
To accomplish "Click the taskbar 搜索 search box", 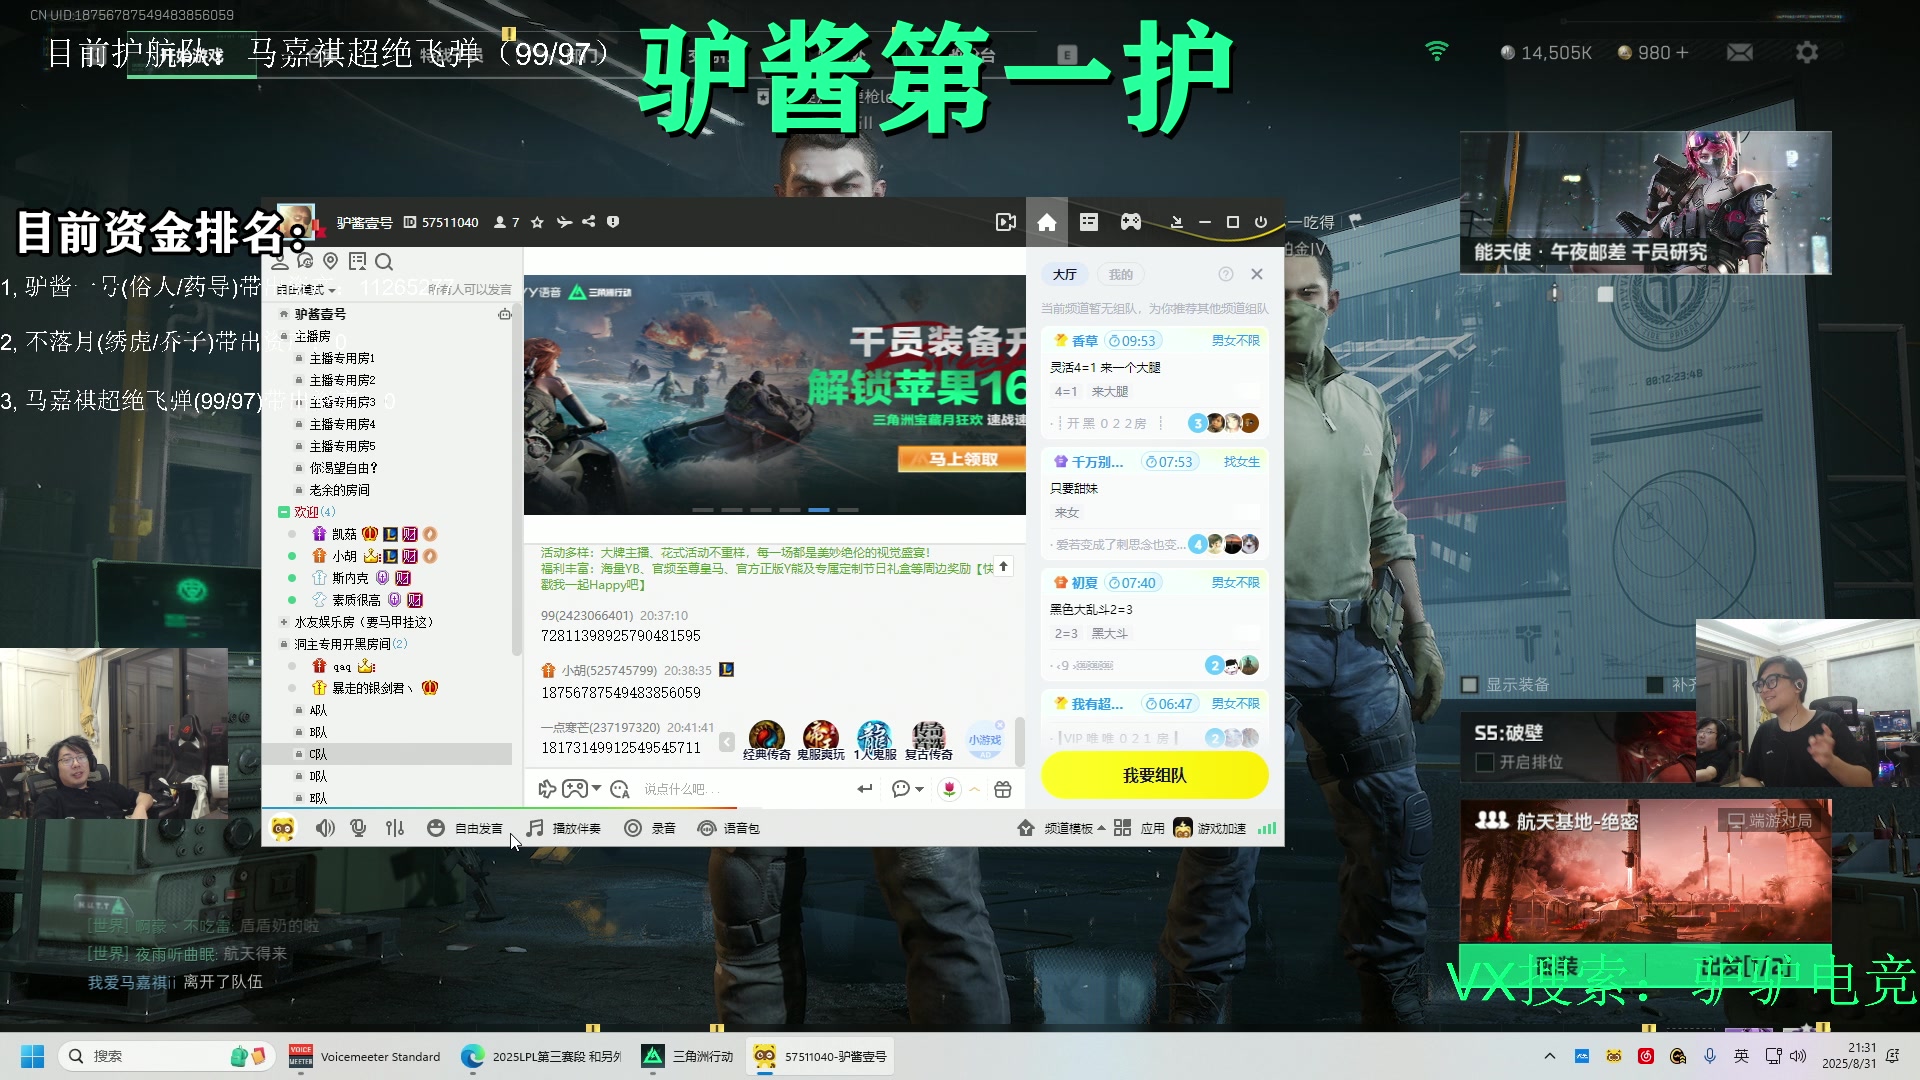I will point(166,1056).
